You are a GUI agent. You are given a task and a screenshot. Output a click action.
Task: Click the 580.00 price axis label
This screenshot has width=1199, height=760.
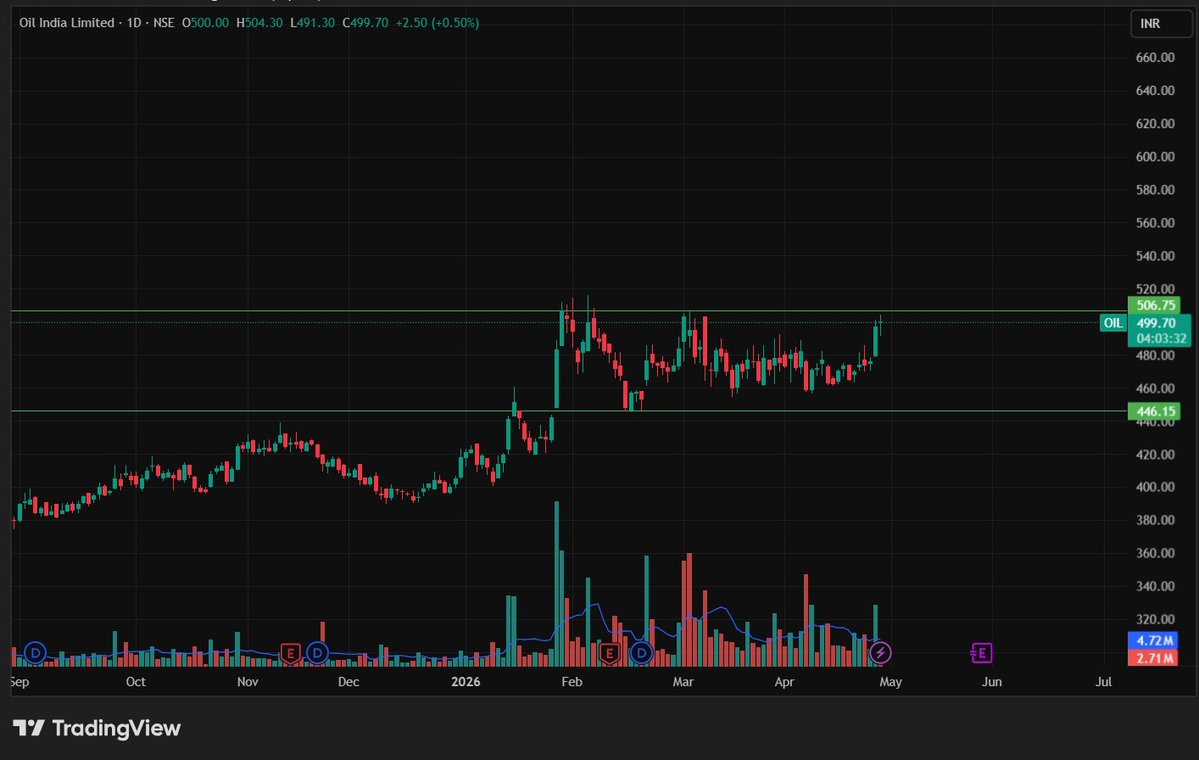[1155, 190]
